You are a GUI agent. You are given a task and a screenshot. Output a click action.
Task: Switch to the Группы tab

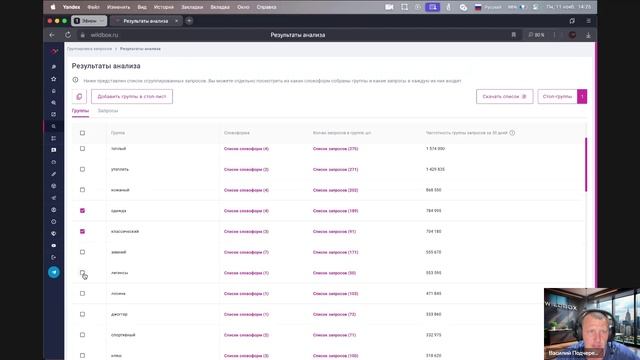point(80,111)
